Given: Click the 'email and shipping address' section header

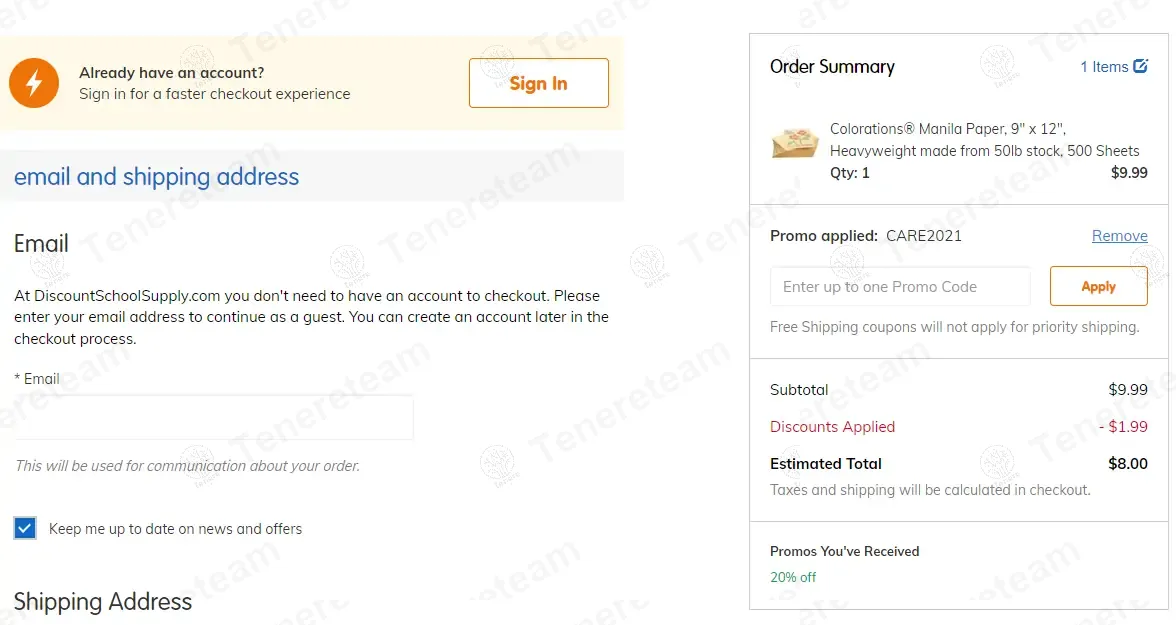Looking at the screenshot, I should [156, 177].
